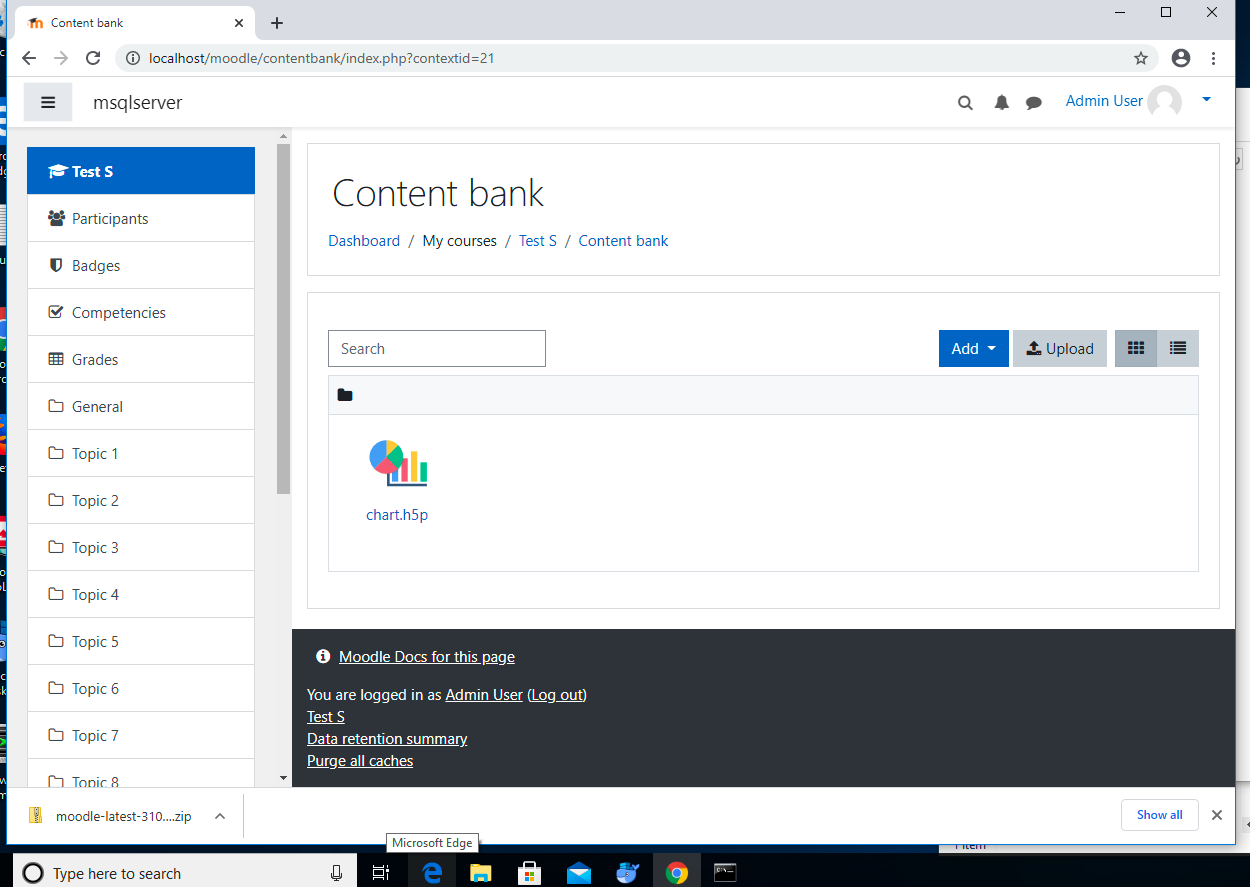Click the Windows taskbar search box
Screen dimensions: 1250x887
(184, 873)
